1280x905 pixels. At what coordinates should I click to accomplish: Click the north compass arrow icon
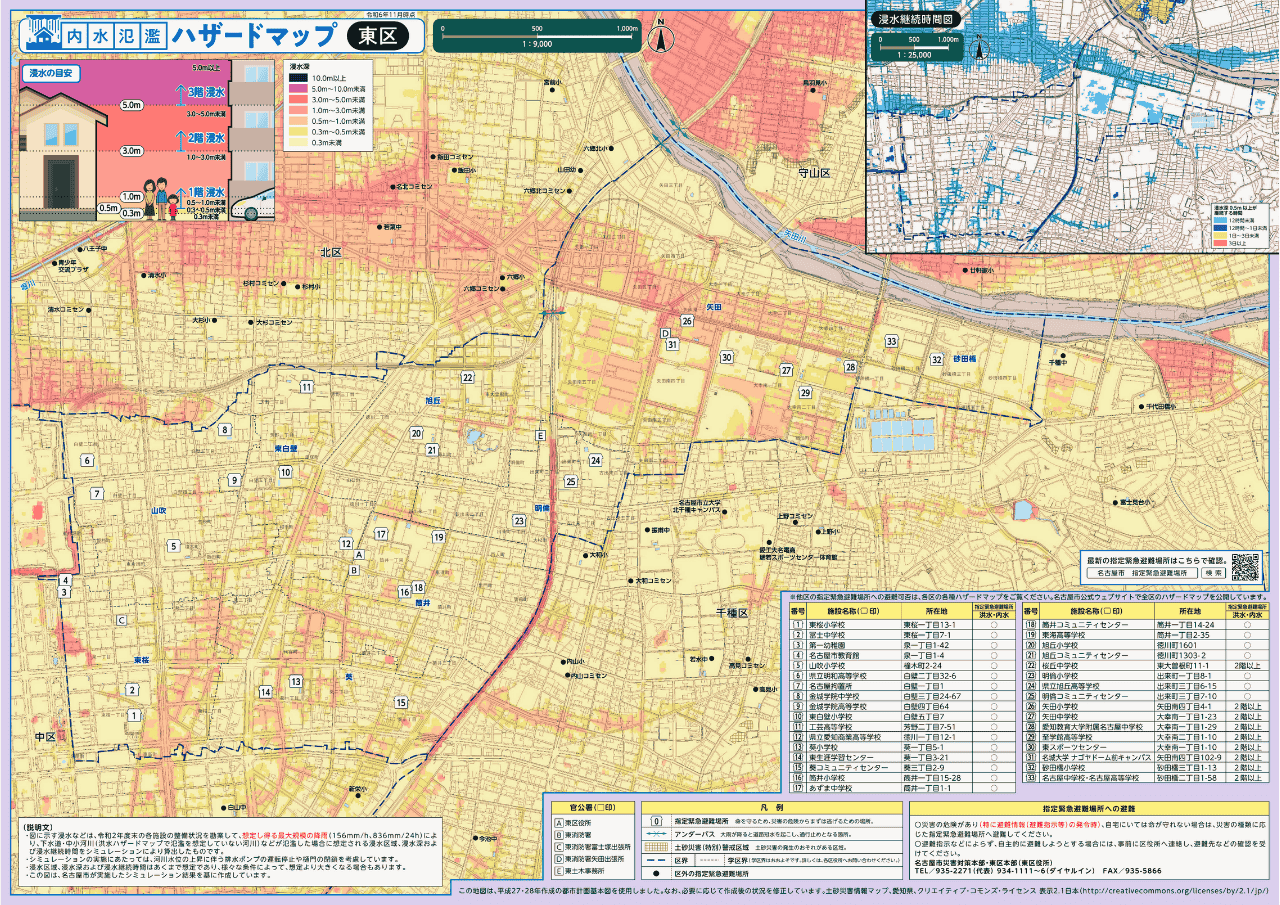(660, 38)
